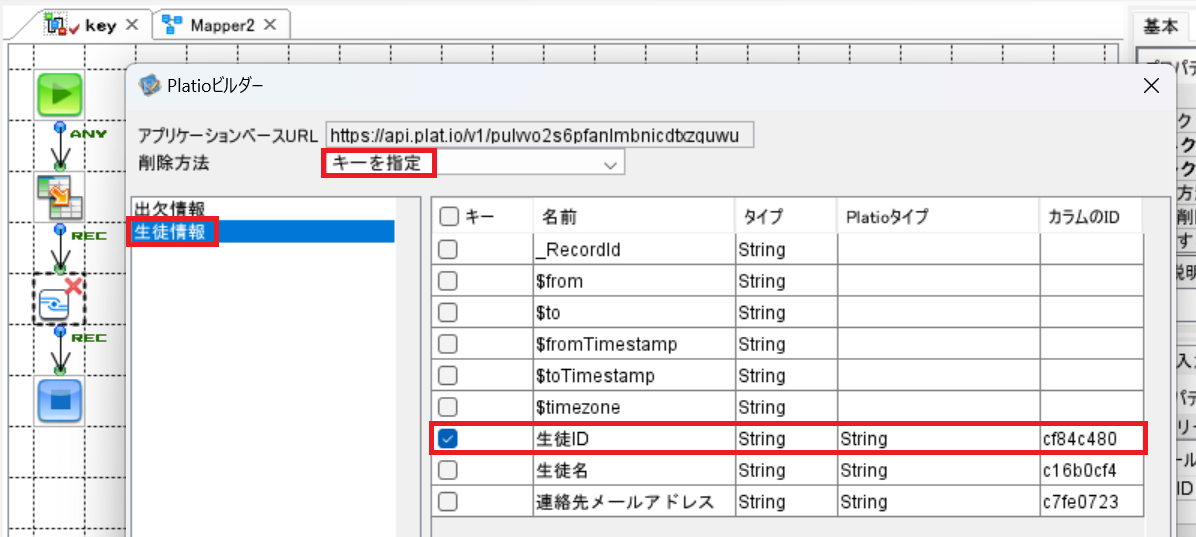Uncheck the 生徒ID key checkbox

click(448, 439)
